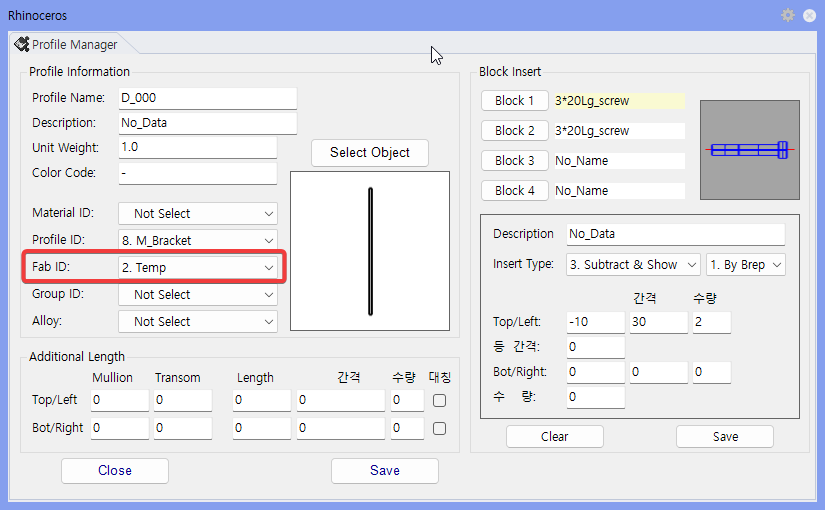825x510 pixels.
Task: Open the Profile ID dropdown showing M_Bracket
Action: pos(198,241)
